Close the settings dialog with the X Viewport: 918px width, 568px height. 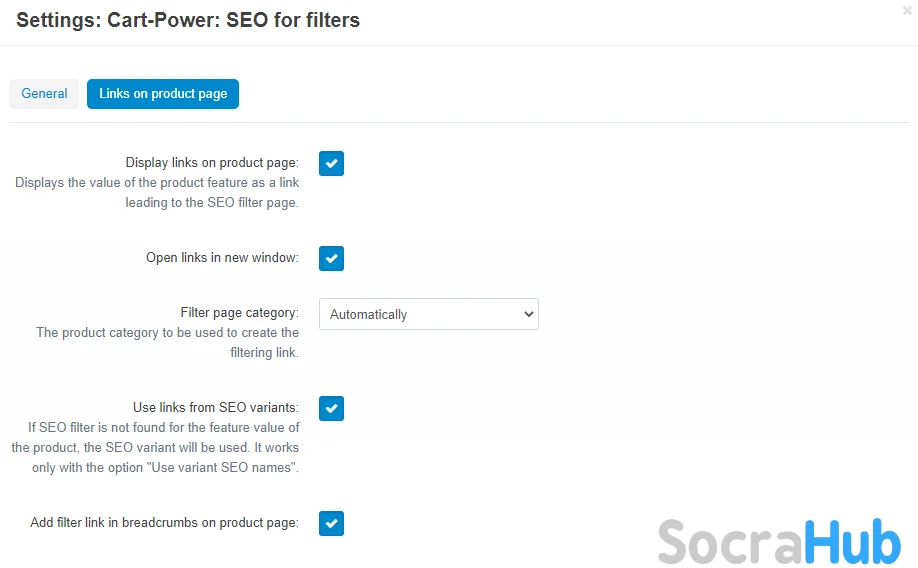point(907,10)
